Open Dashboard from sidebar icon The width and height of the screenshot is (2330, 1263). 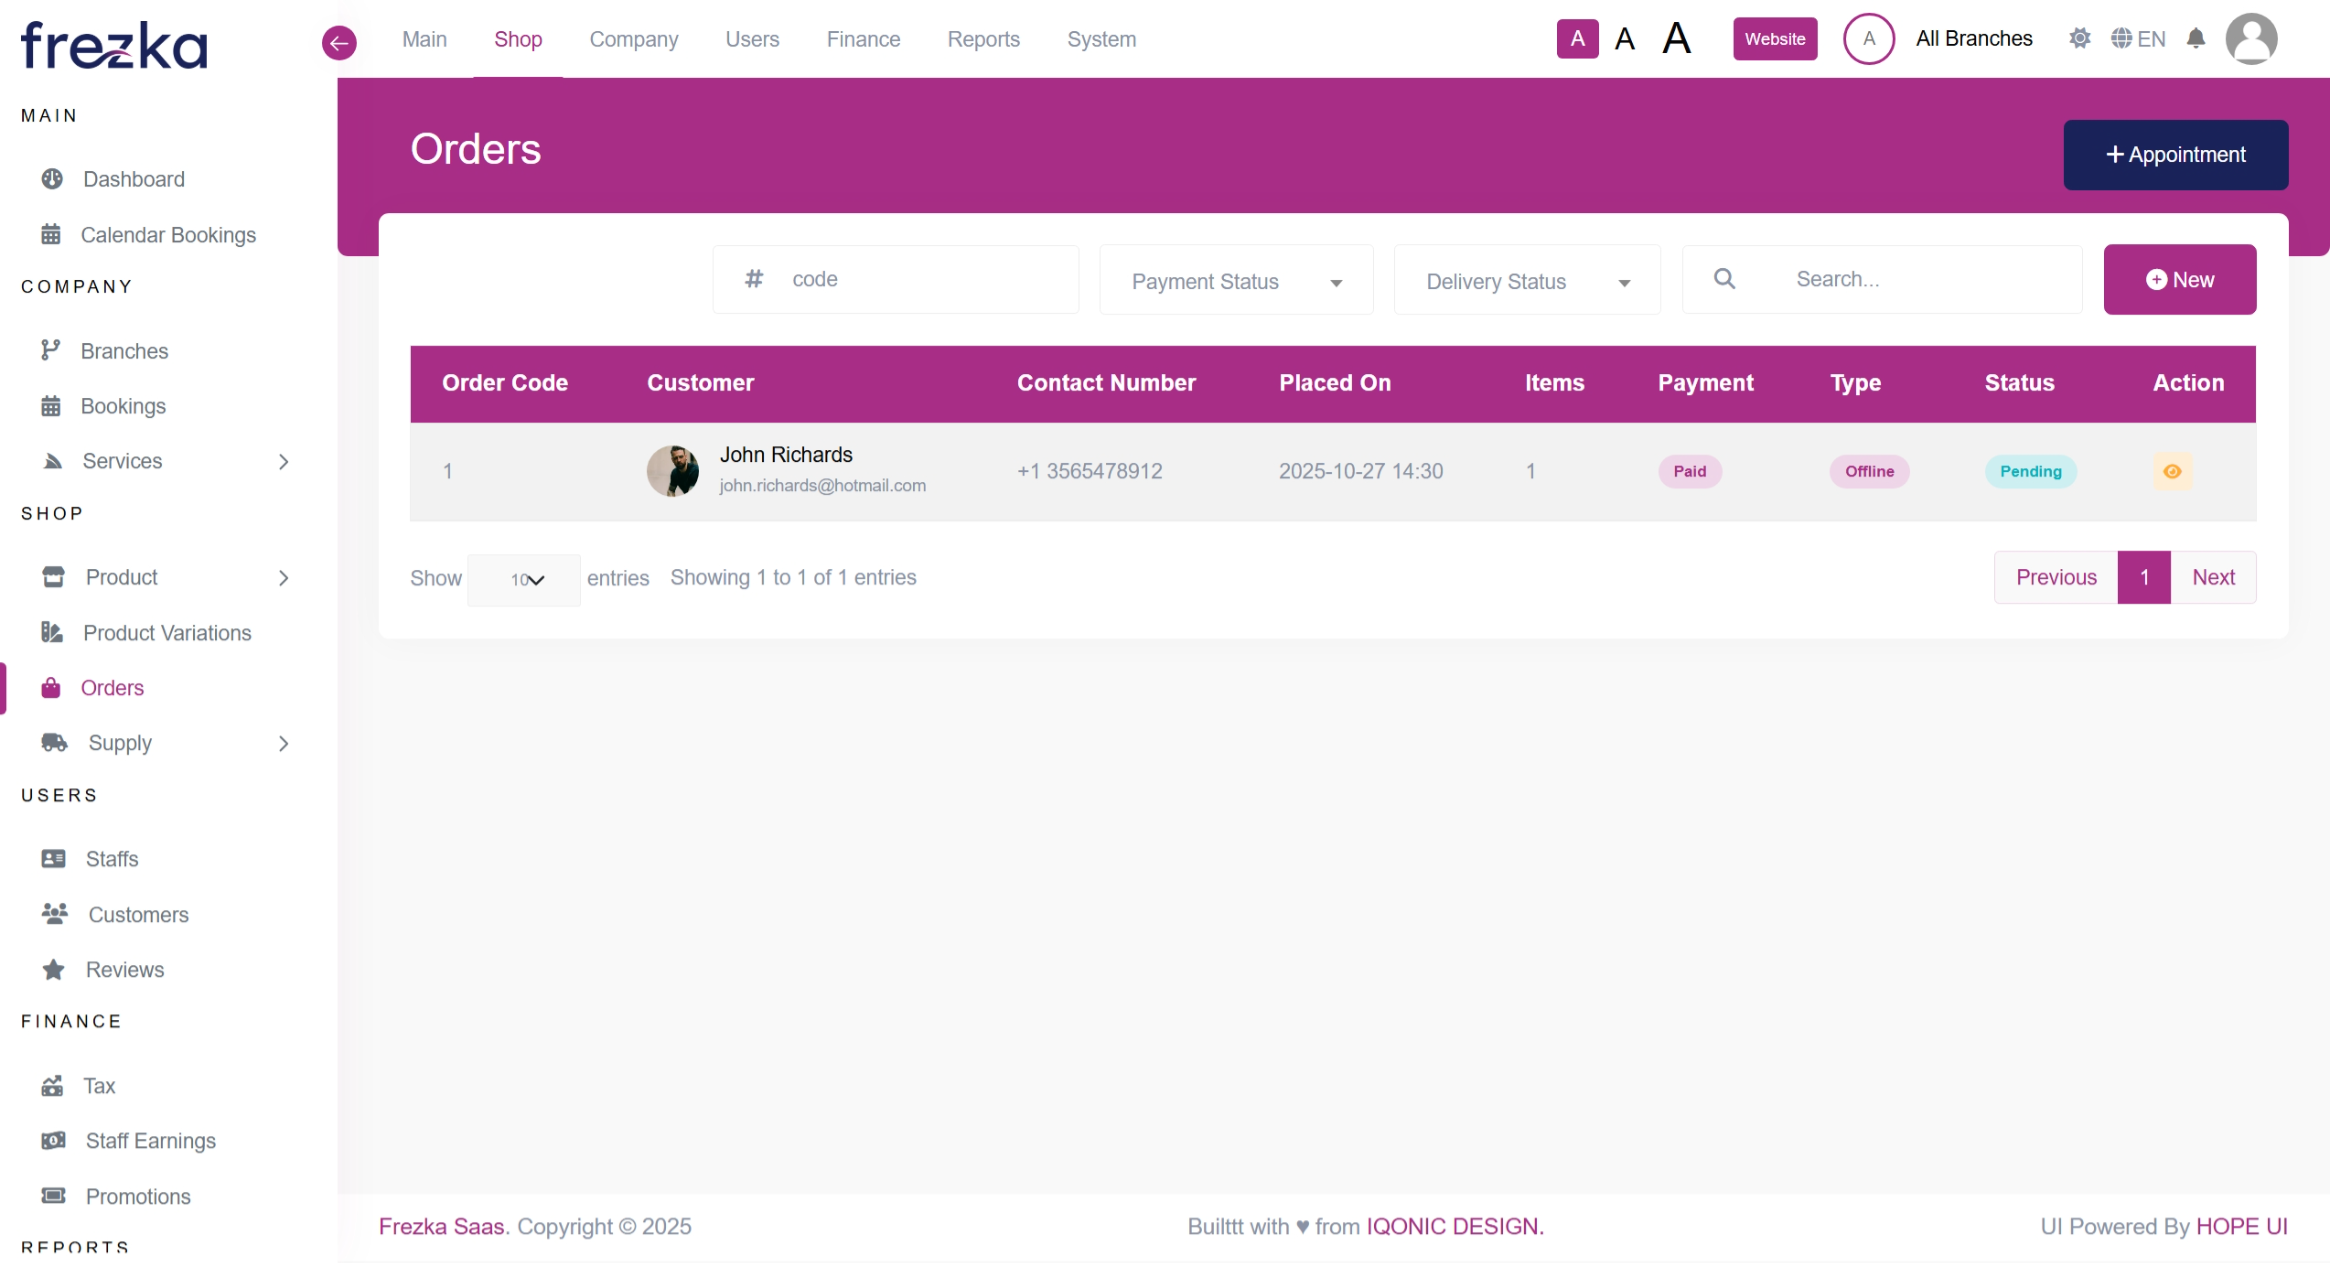(52, 179)
